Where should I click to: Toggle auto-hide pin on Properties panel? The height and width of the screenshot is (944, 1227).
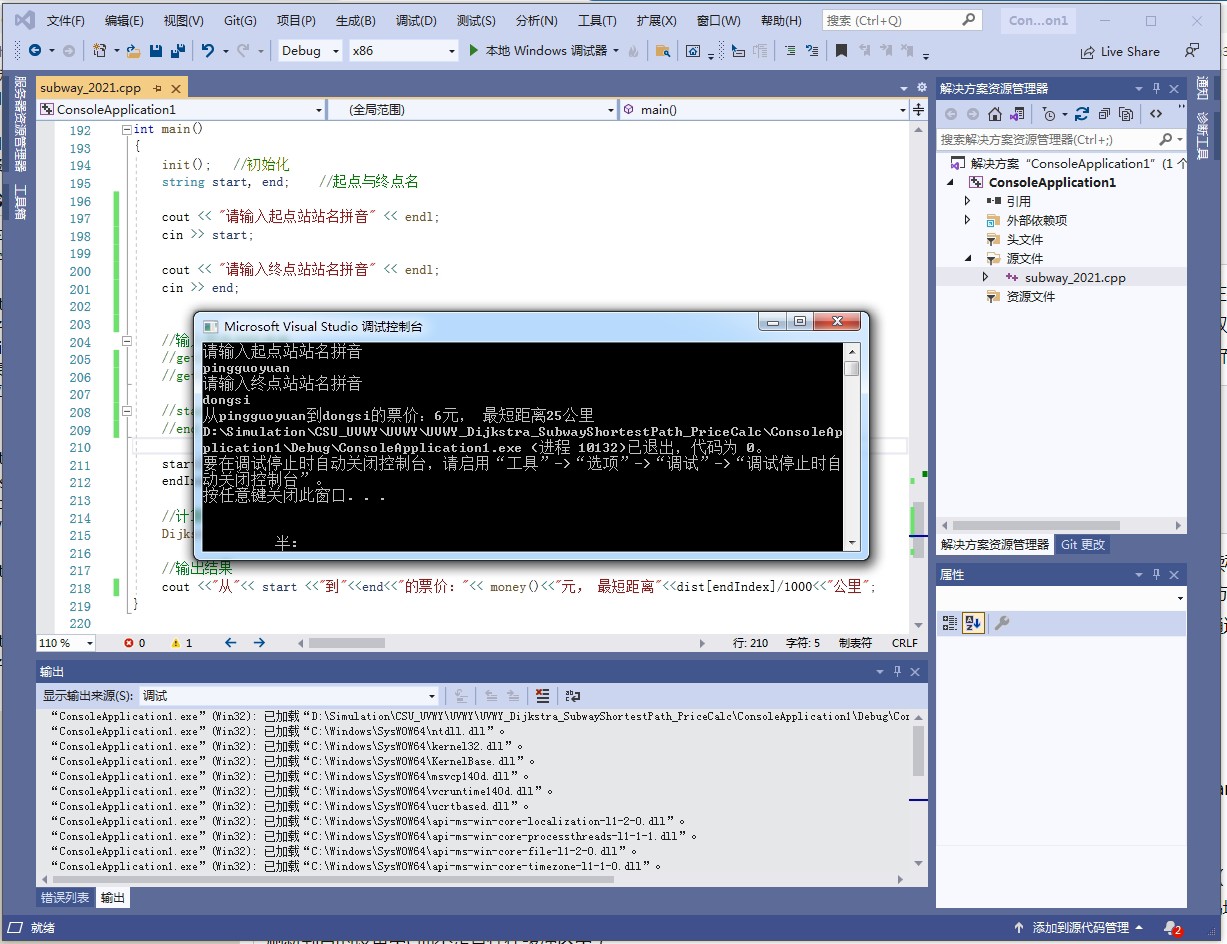(1157, 574)
